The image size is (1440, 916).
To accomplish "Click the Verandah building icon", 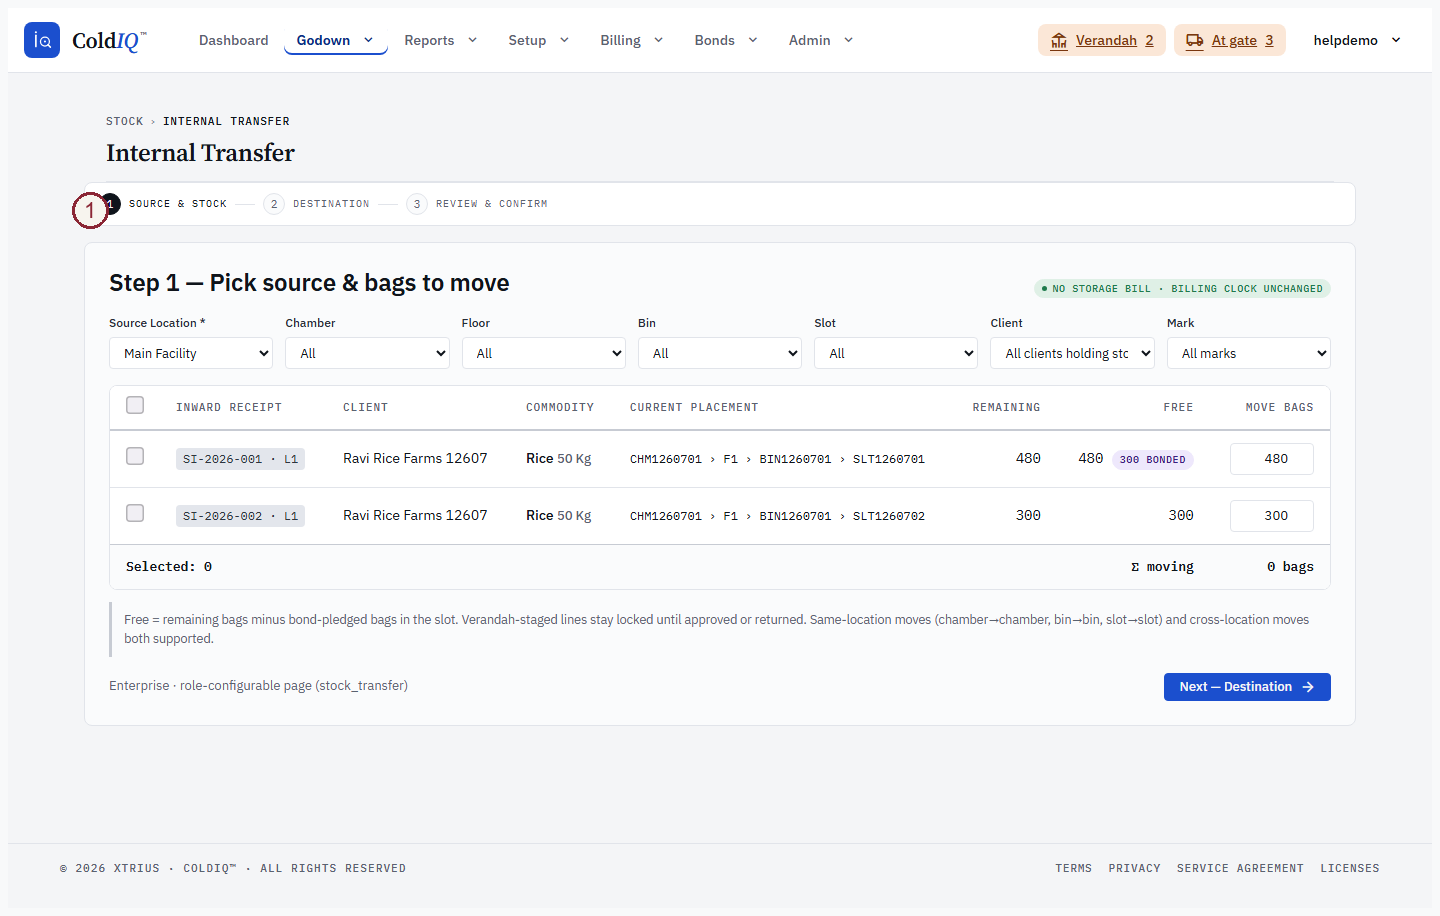I will [x=1059, y=41].
